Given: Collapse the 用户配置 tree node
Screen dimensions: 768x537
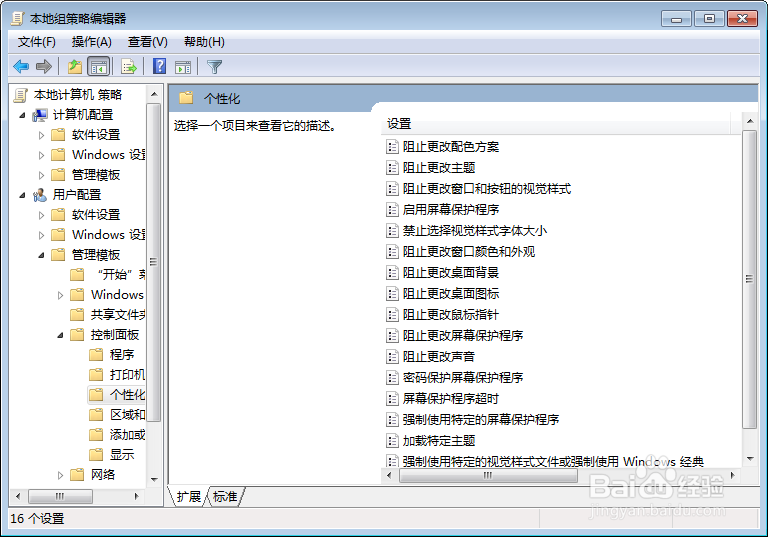Looking at the screenshot, I should pos(22,195).
